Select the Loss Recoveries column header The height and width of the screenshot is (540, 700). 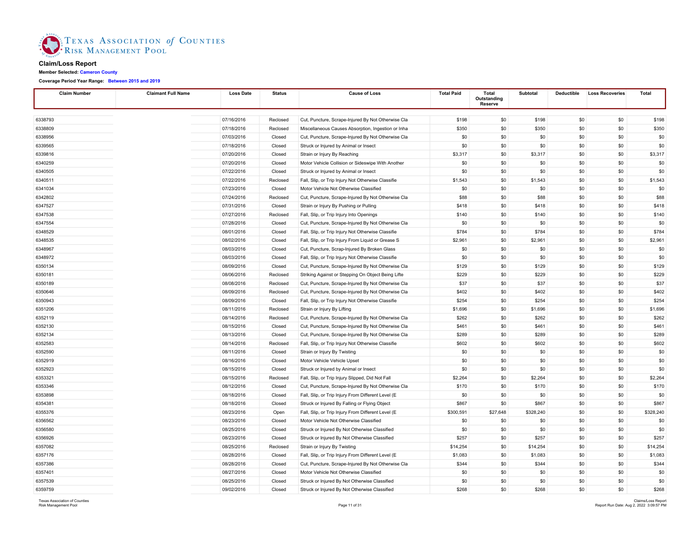606,93
